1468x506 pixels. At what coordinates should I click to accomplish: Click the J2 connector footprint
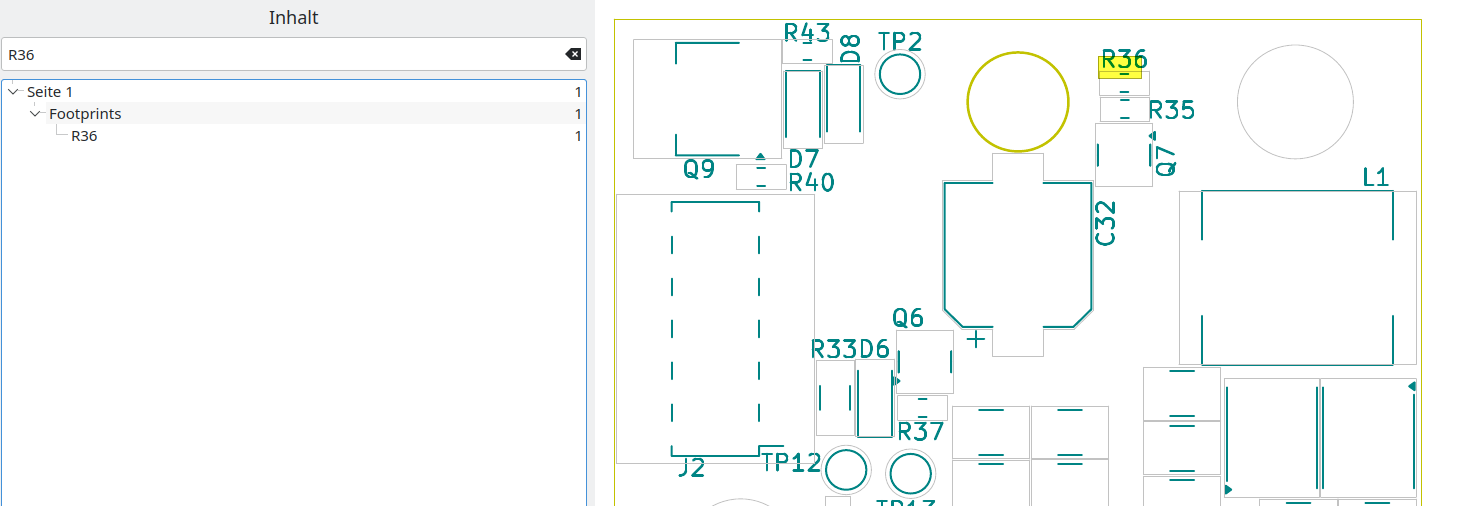pos(715,328)
